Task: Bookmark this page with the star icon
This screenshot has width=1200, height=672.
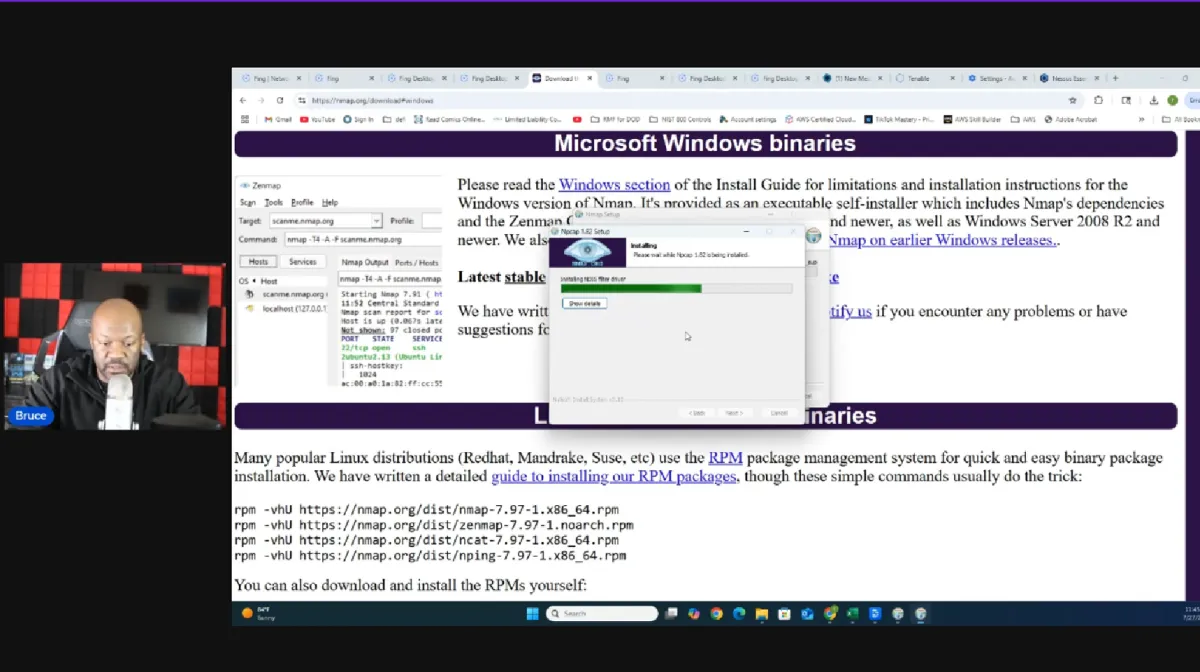Action: point(1073,100)
